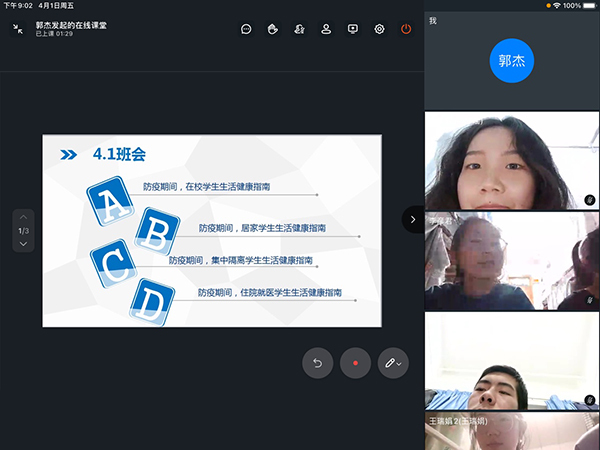Select the red dot laser pointer button
600x450 pixels.
click(355, 363)
